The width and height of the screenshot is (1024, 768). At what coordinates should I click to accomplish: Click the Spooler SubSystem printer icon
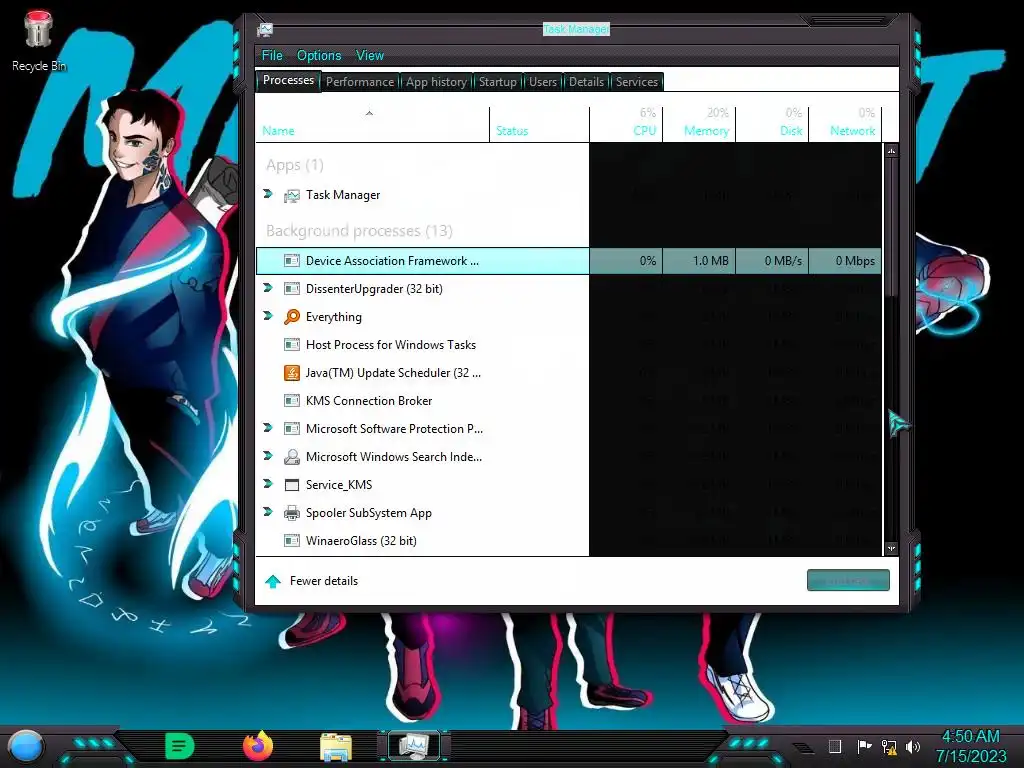(x=291, y=513)
